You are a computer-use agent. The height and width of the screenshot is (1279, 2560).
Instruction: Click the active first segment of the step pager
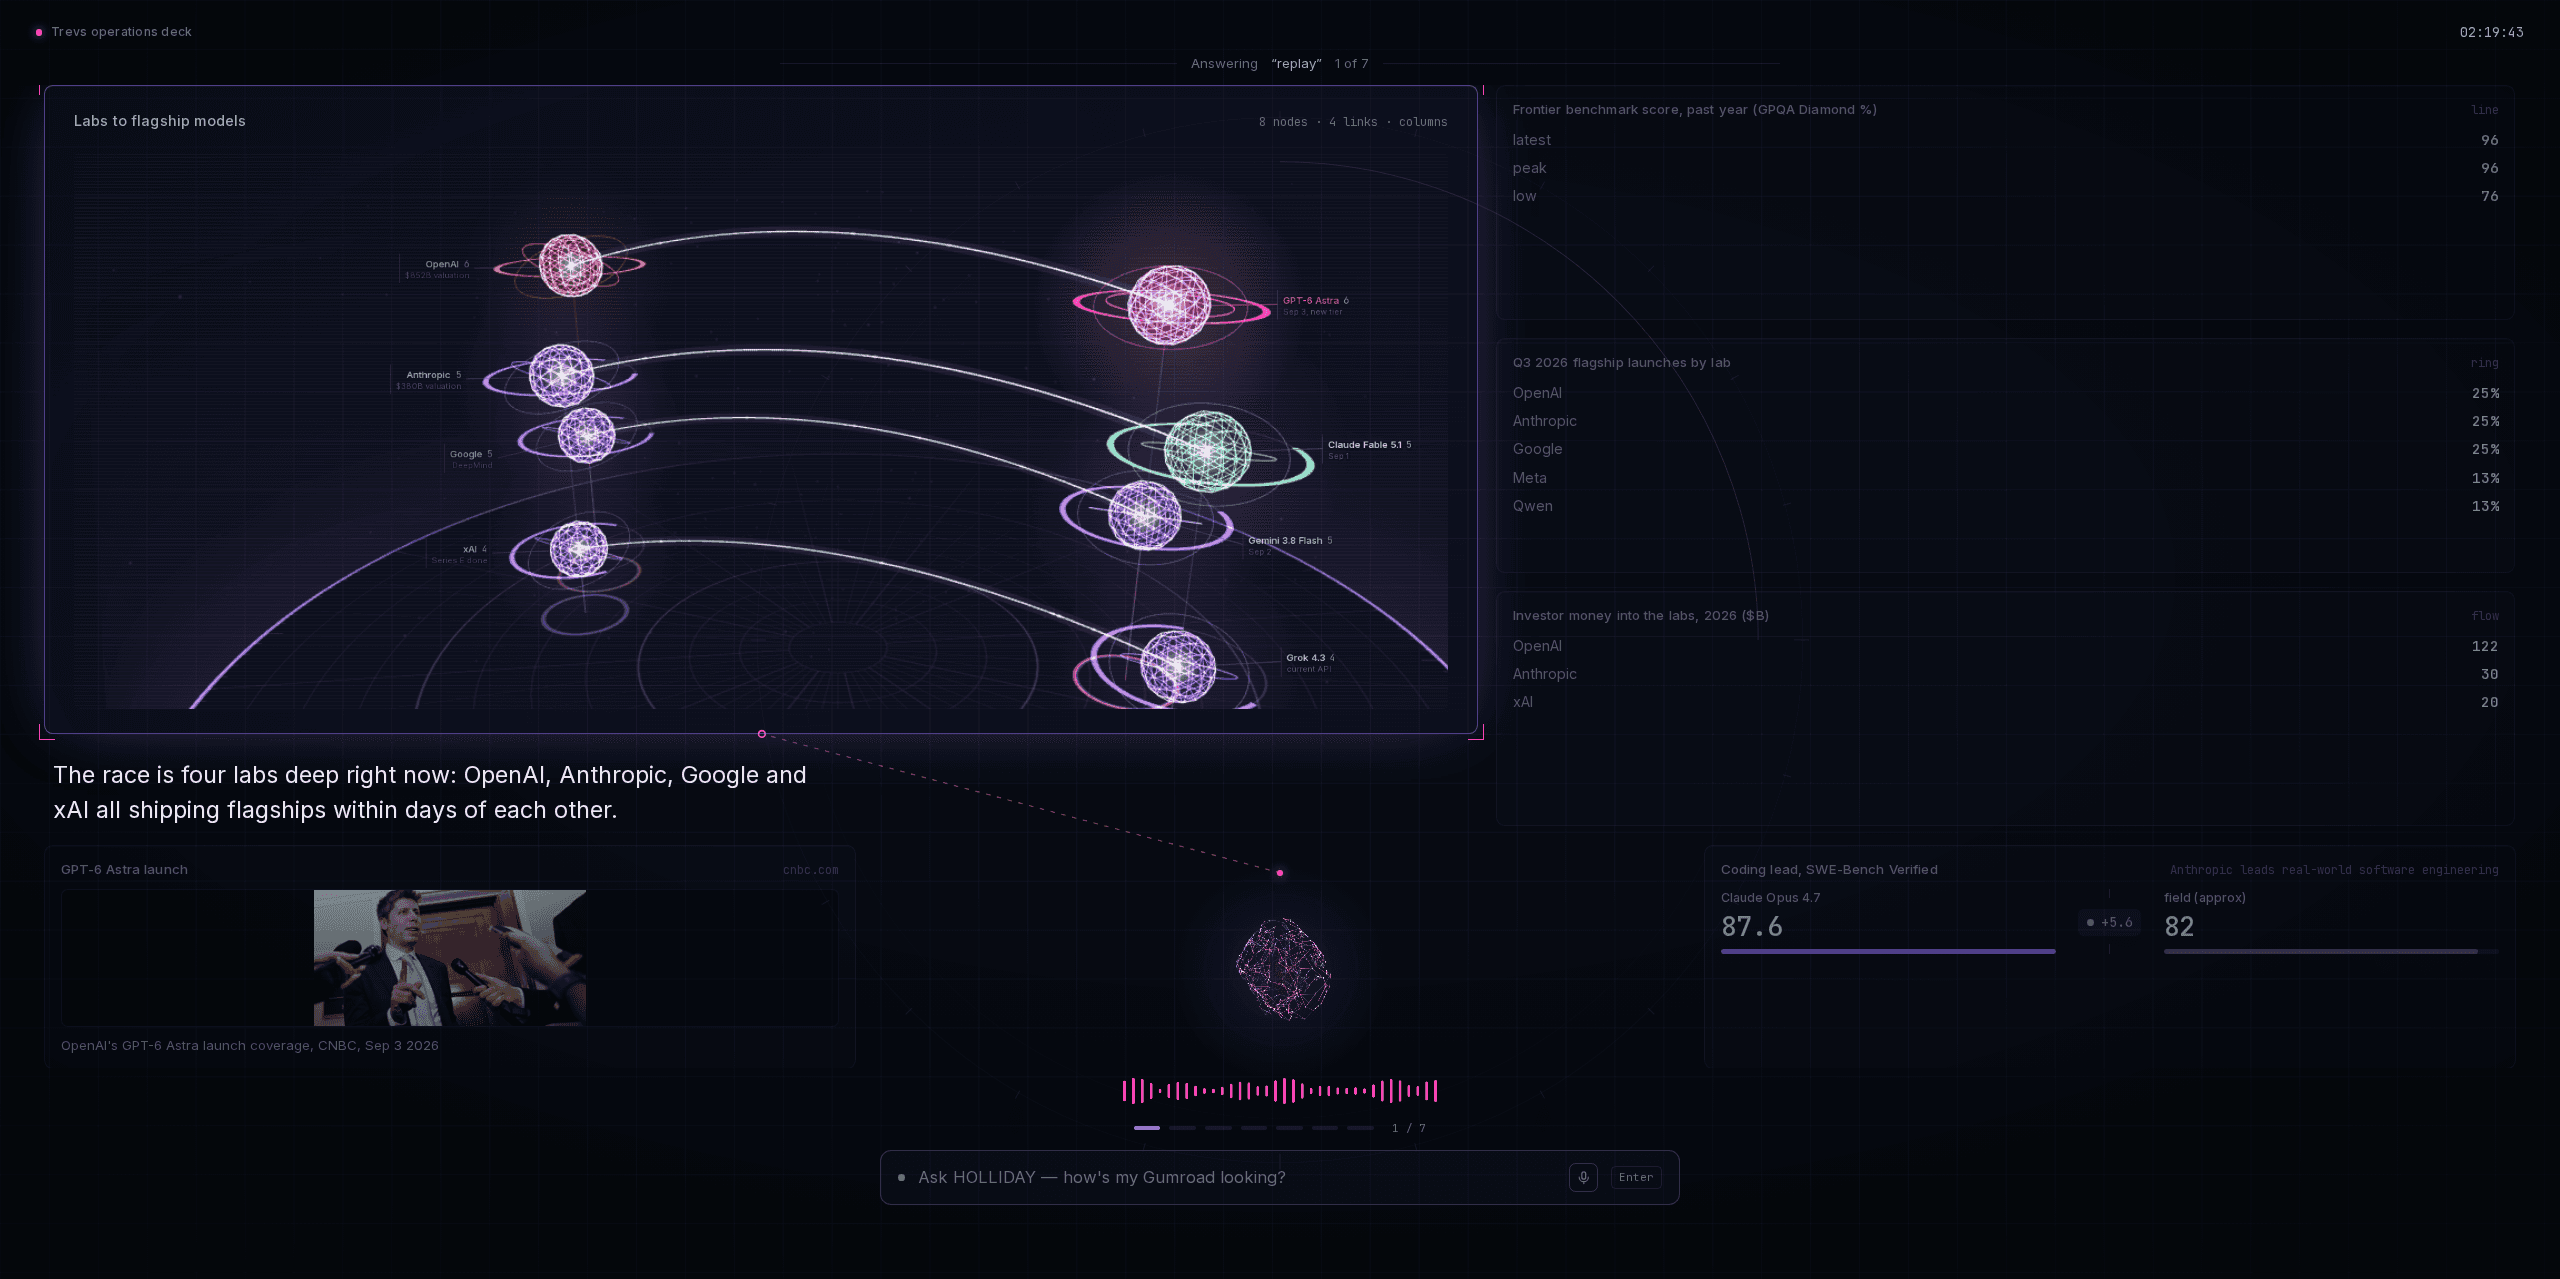pos(1147,1128)
